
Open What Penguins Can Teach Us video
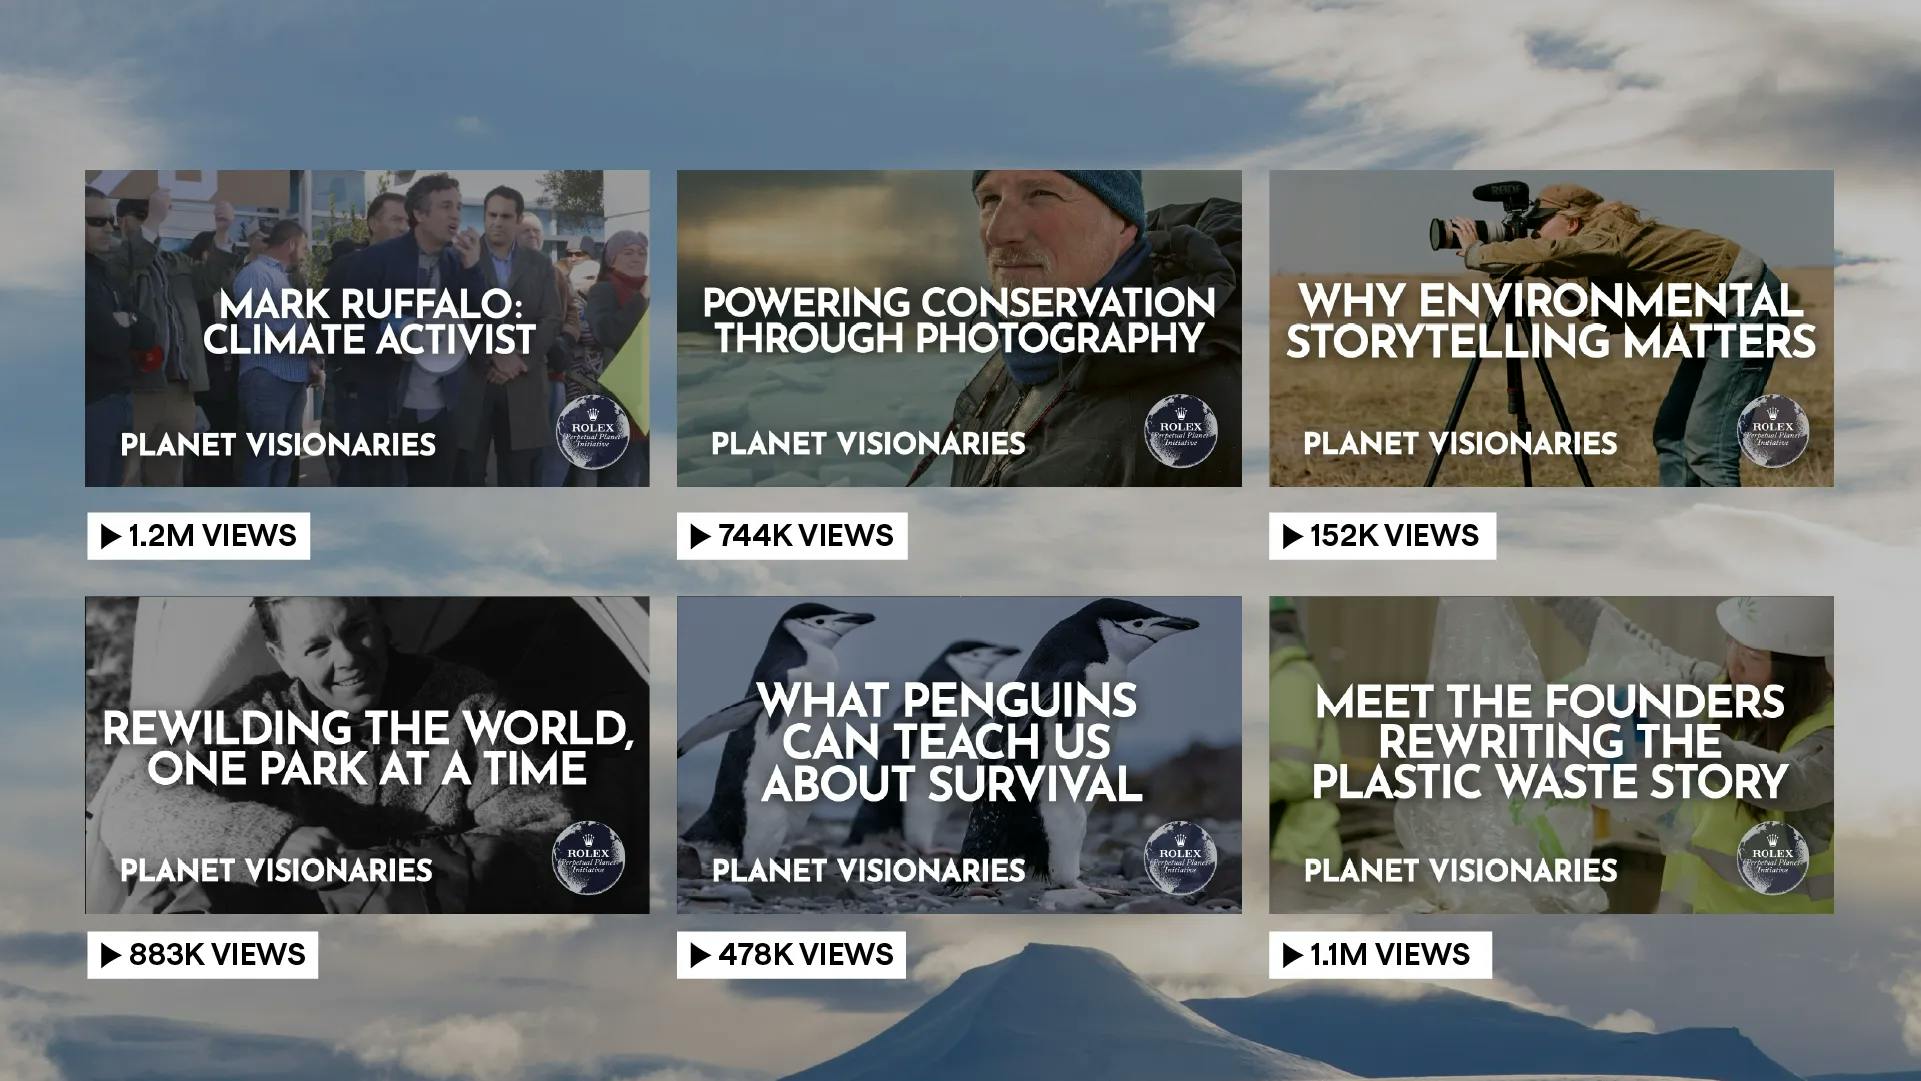coord(959,755)
